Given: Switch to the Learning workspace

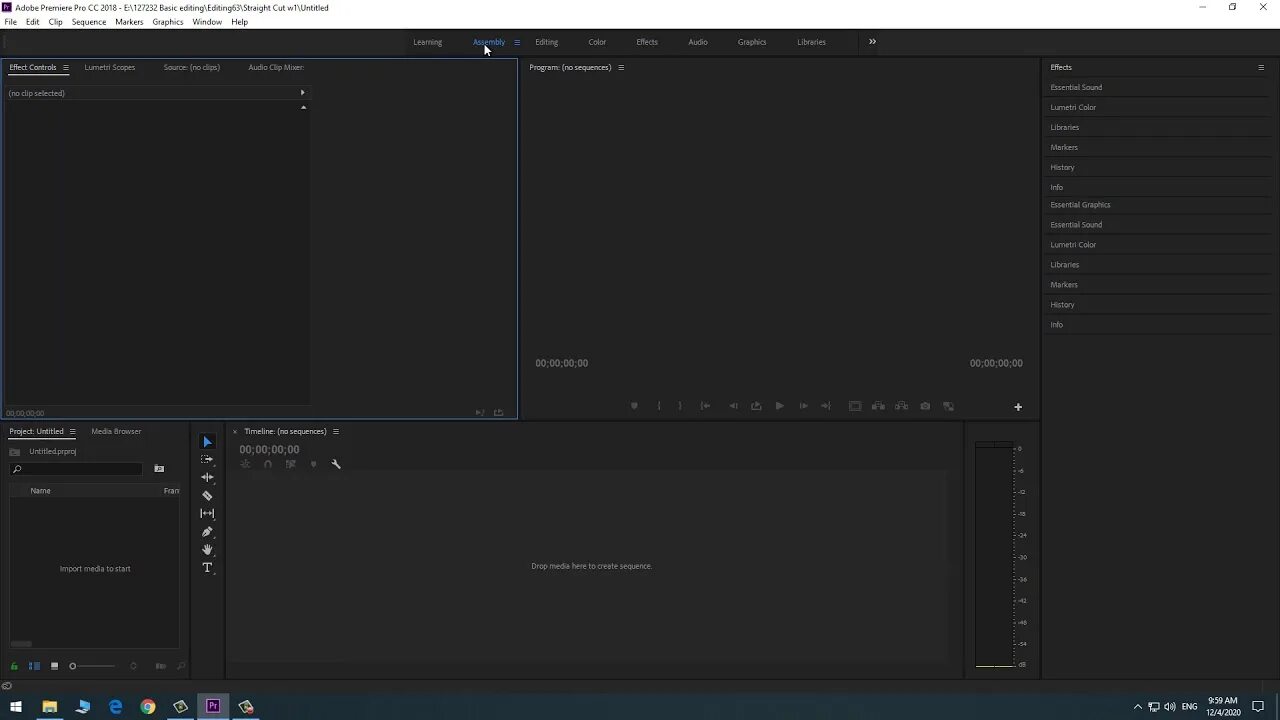Looking at the screenshot, I should coord(427,42).
